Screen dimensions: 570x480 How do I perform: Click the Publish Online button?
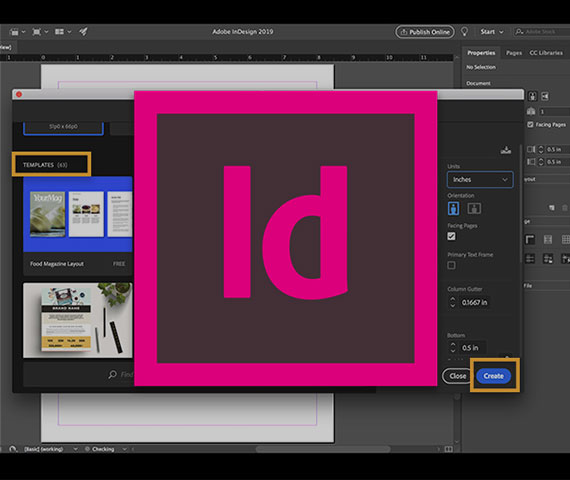425,32
